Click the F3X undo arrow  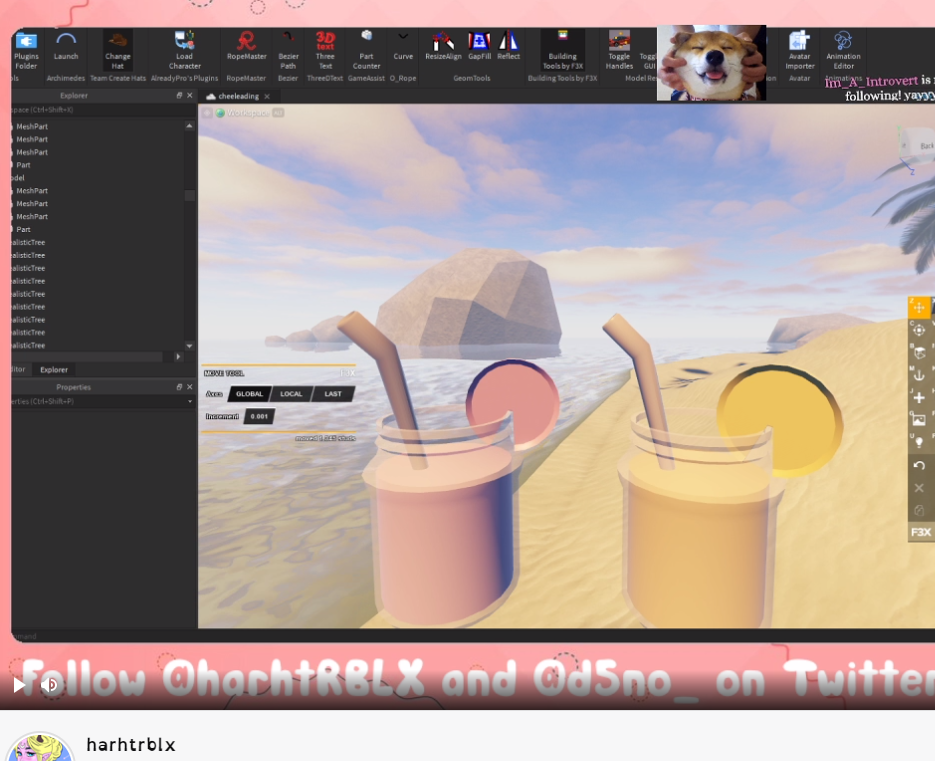coord(919,465)
